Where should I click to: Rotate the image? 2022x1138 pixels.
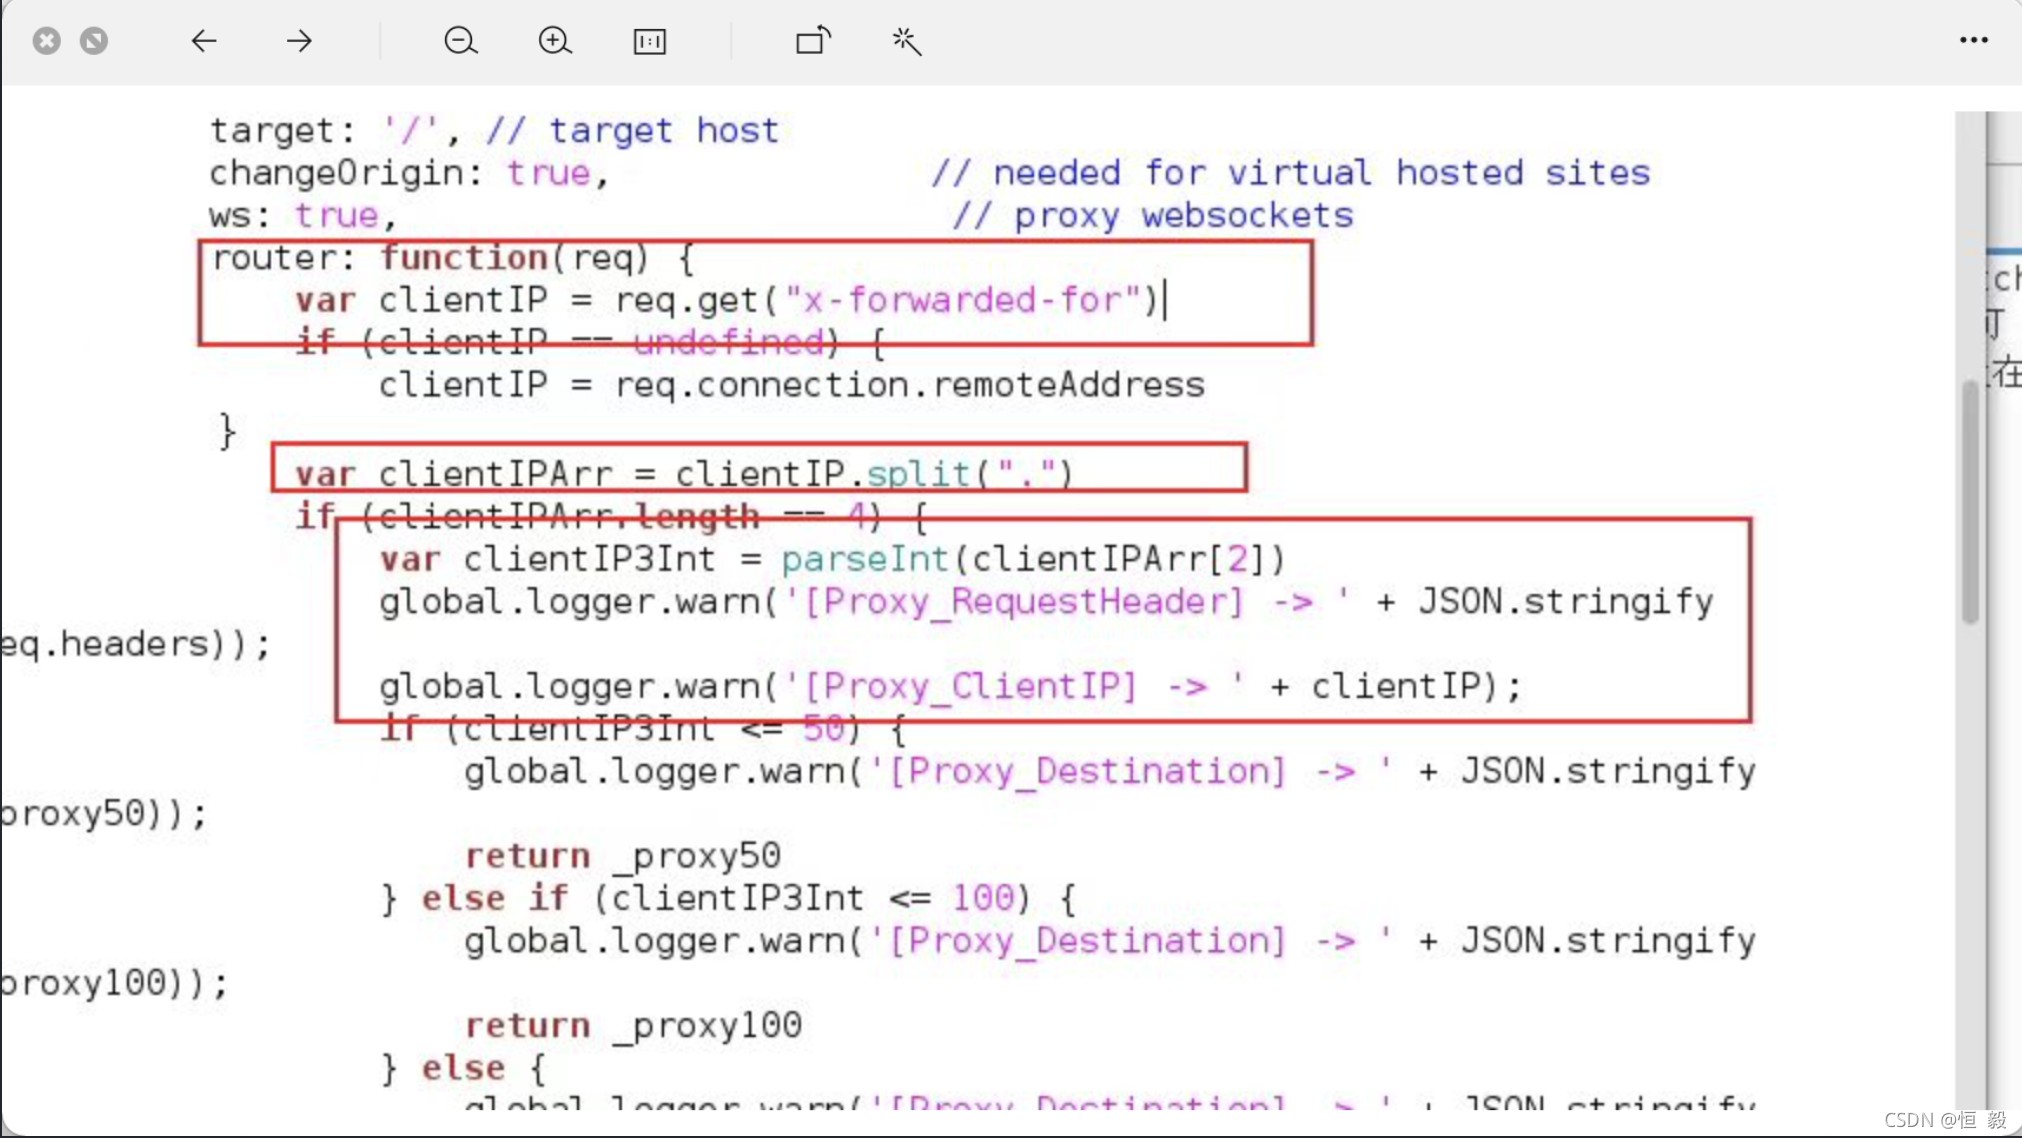click(813, 41)
